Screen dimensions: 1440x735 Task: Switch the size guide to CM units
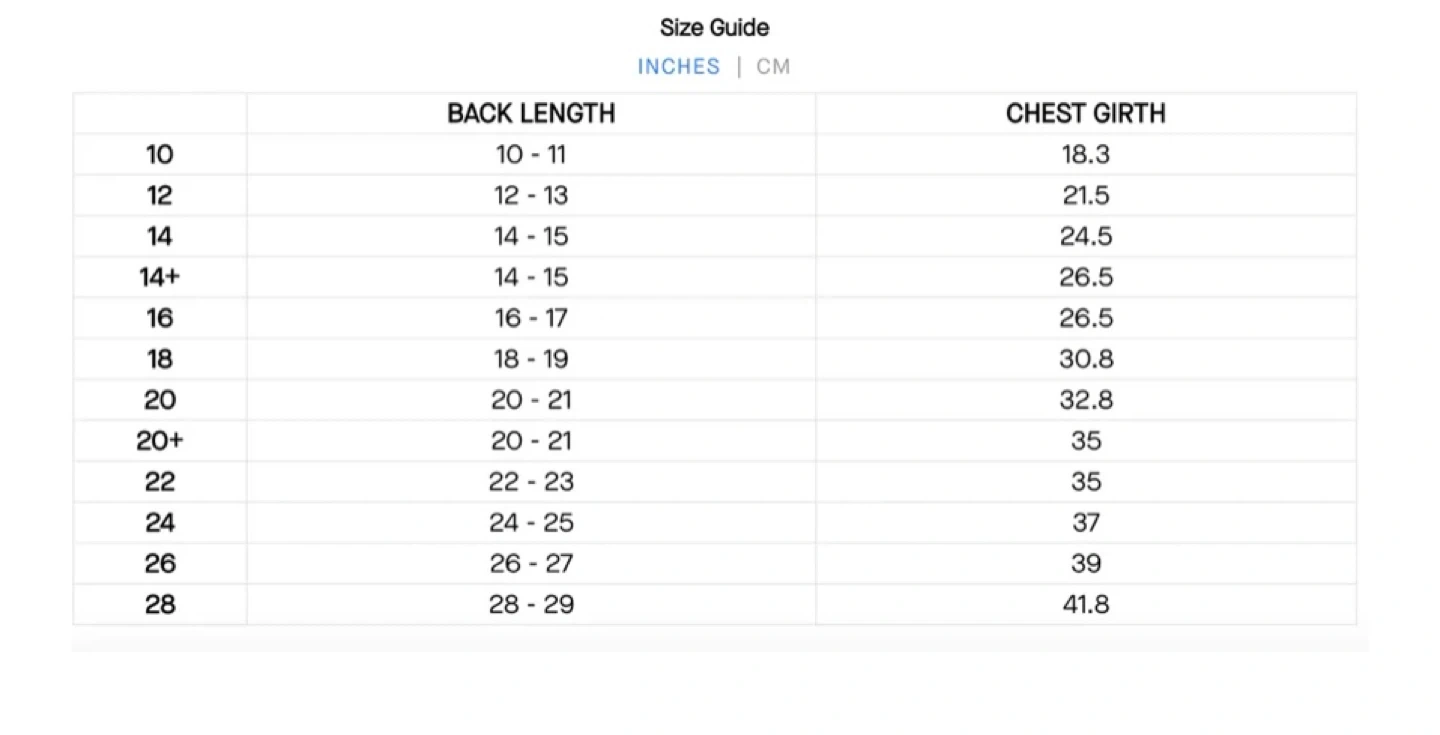pos(773,67)
